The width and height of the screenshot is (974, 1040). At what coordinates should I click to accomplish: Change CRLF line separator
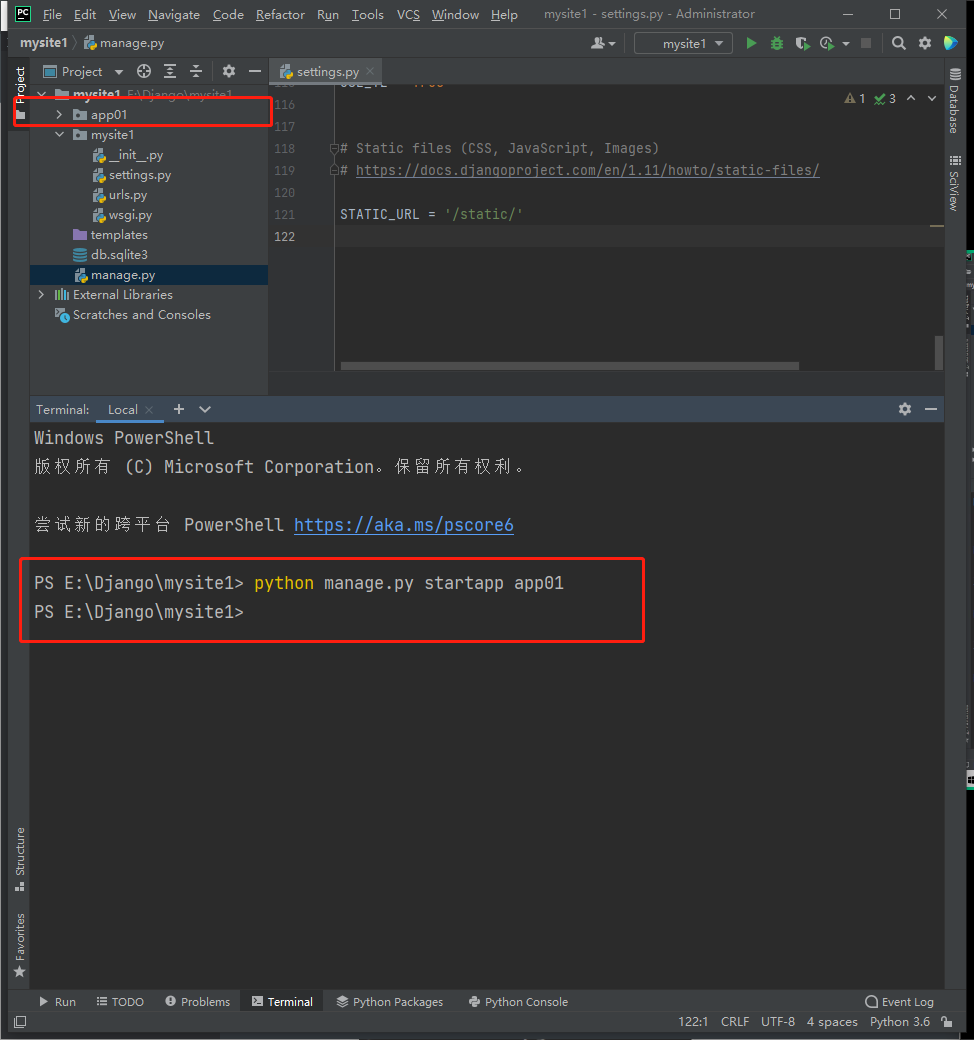tap(735, 1022)
